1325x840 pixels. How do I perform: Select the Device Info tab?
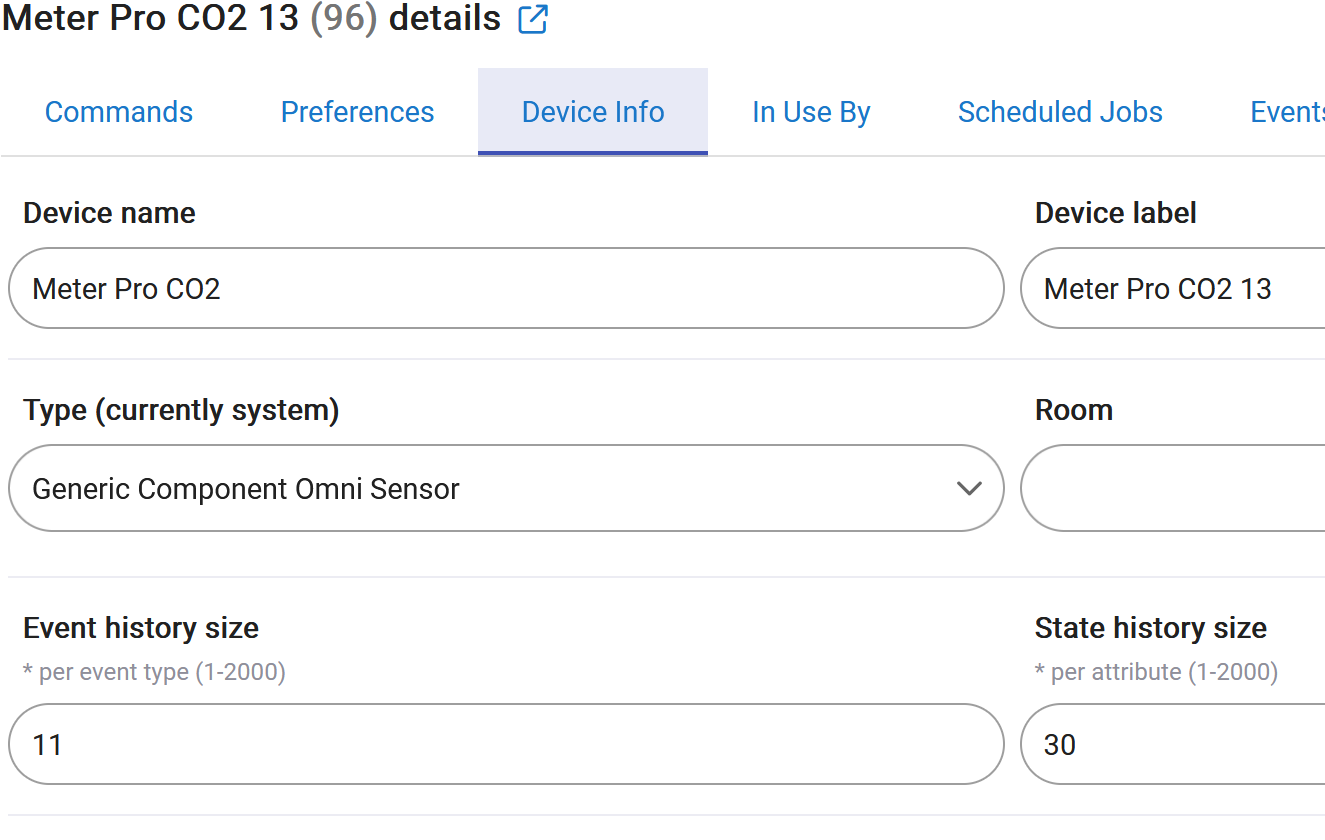tap(593, 112)
